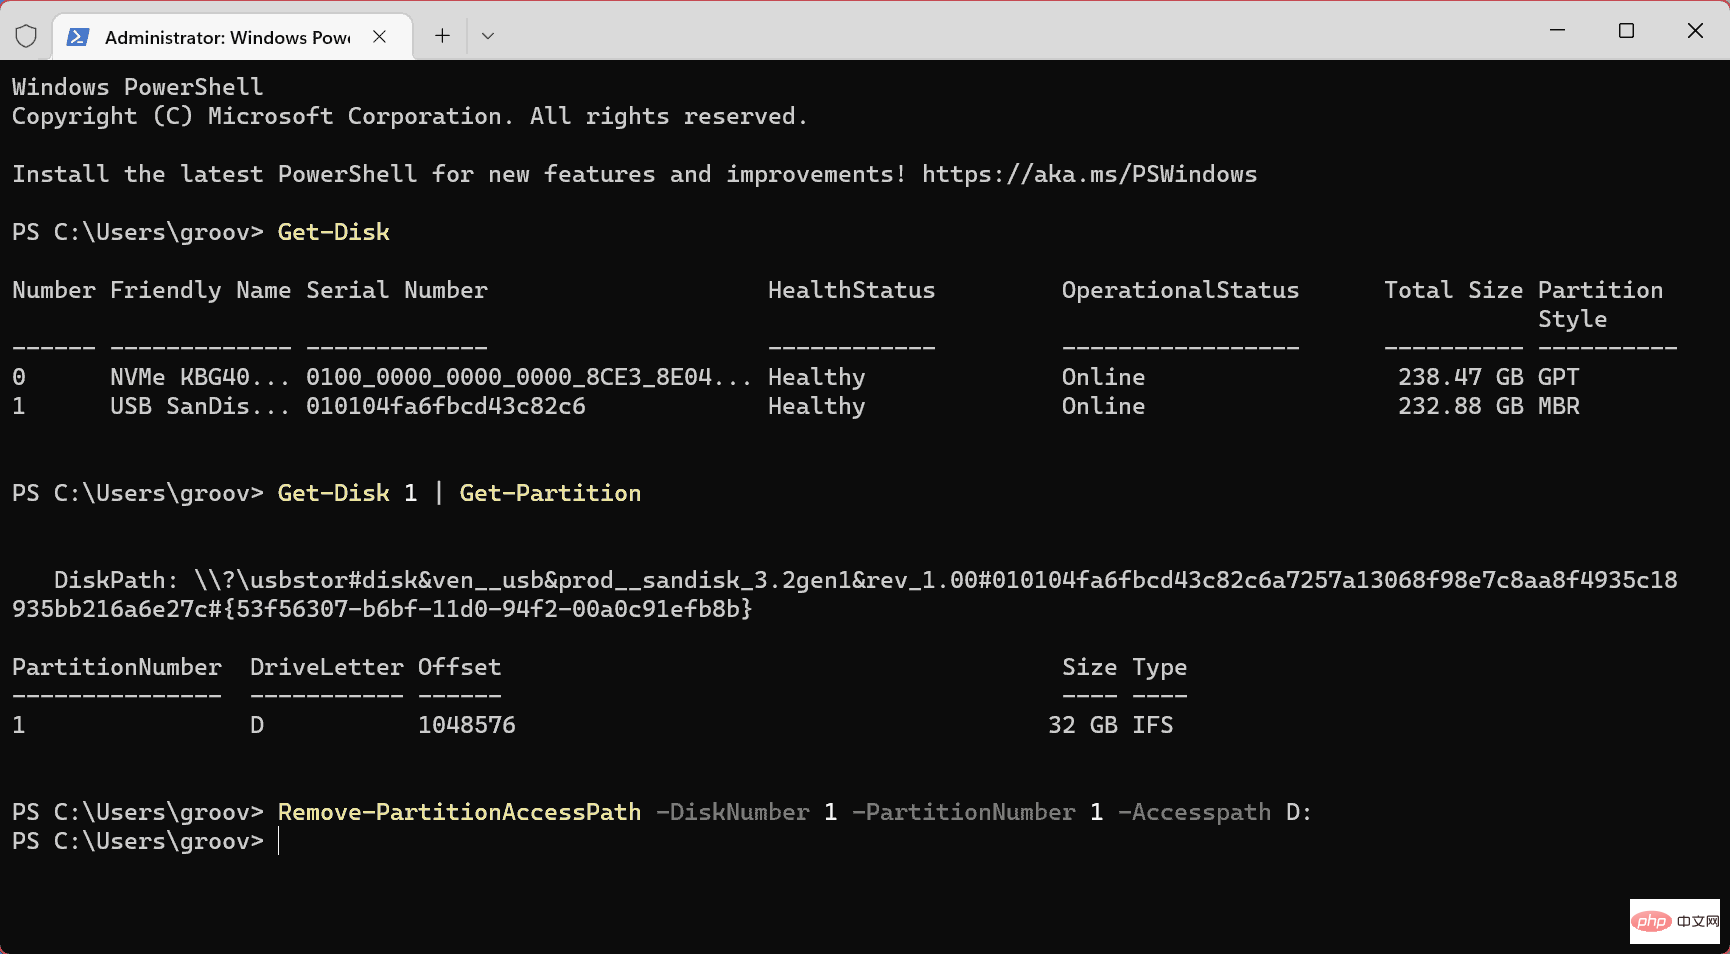1730x954 pixels.
Task: Click the 'Serial Number' column header
Action: click(x=397, y=290)
